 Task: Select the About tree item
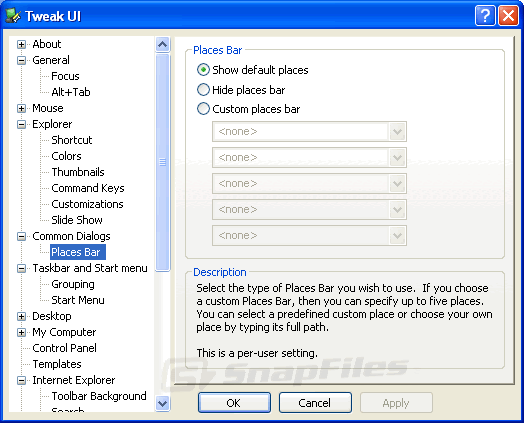pyautogui.click(x=47, y=44)
